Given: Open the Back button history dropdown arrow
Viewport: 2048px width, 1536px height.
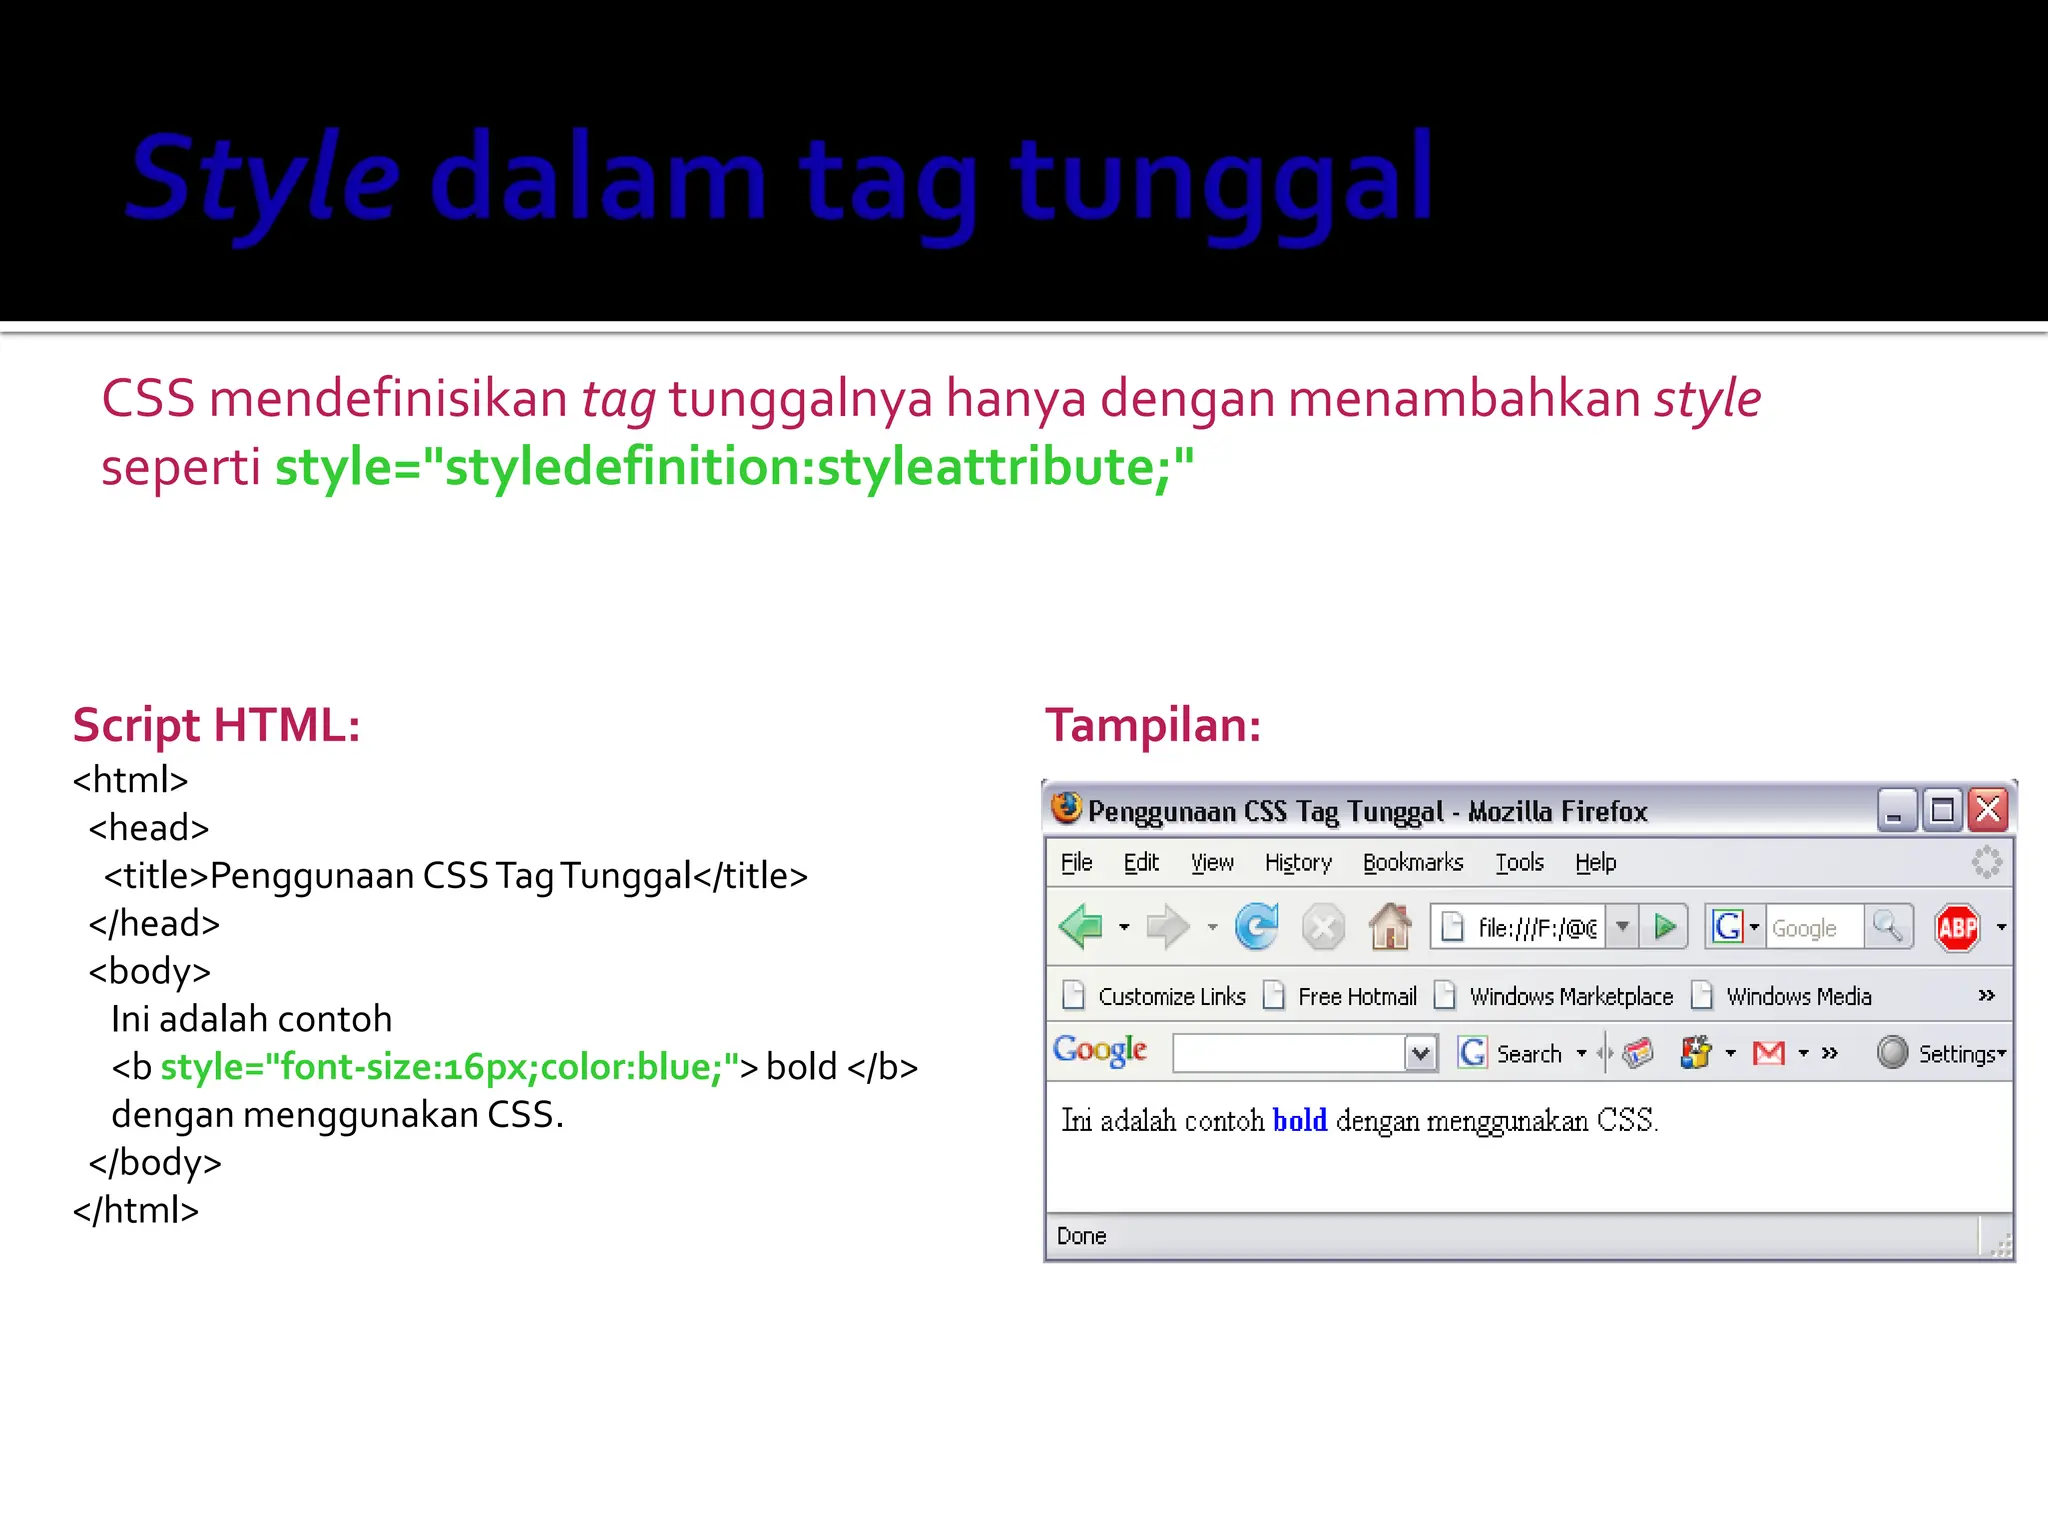Looking at the screenshot, I should pos(1125,928).
